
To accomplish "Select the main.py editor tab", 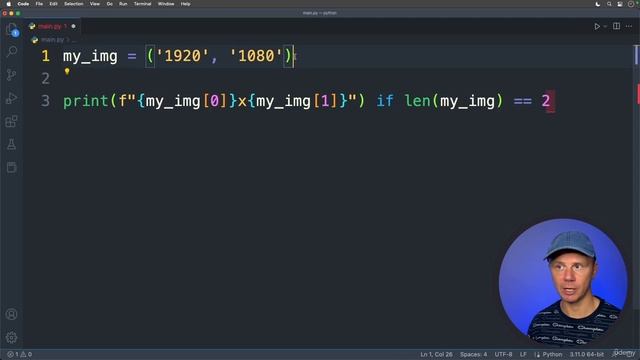I will click(x=52, y=26).
